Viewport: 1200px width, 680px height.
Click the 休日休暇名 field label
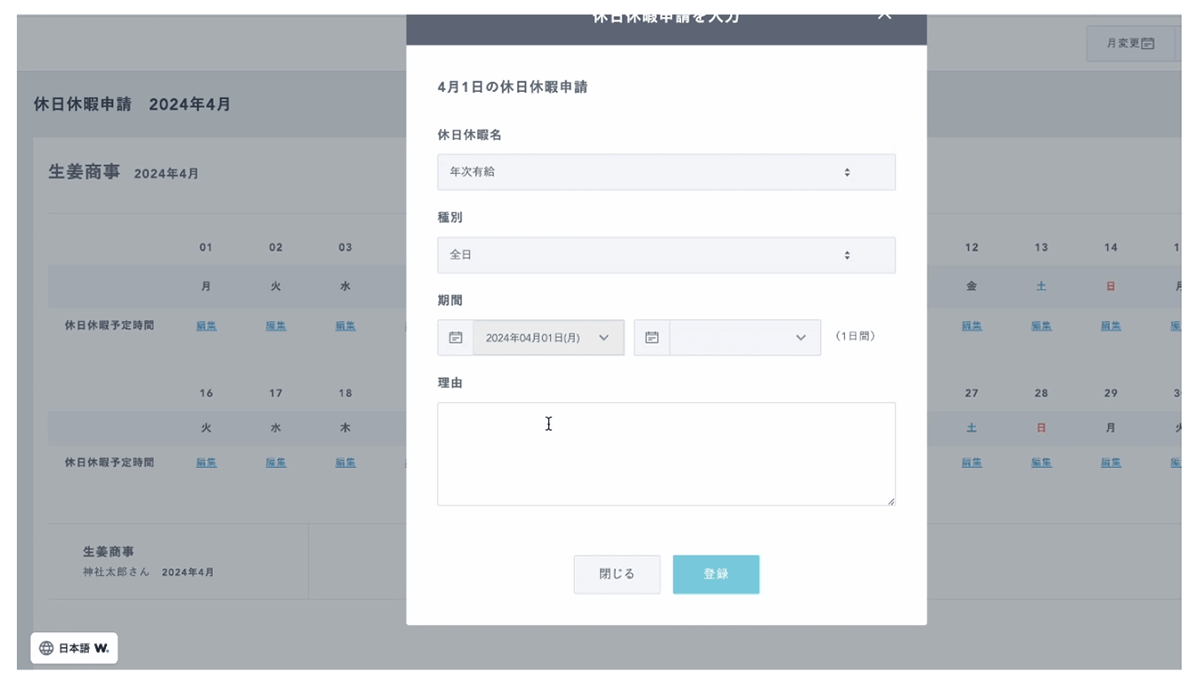click(x=470, y=134)
